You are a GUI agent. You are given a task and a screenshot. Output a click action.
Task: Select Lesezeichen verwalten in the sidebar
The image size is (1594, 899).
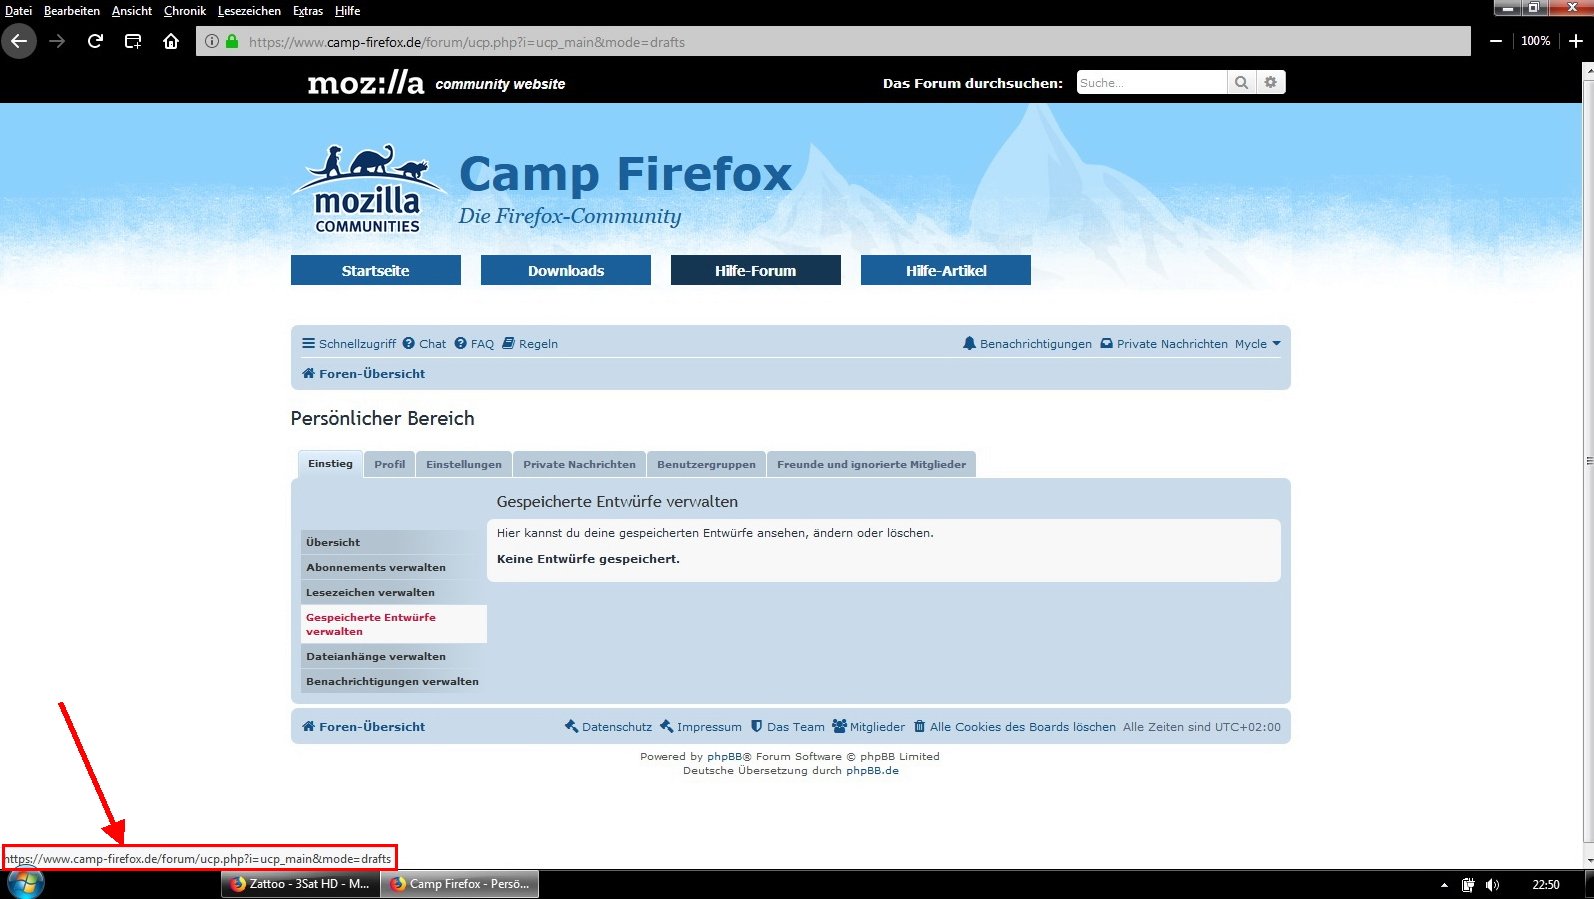(x=394, y=592)
